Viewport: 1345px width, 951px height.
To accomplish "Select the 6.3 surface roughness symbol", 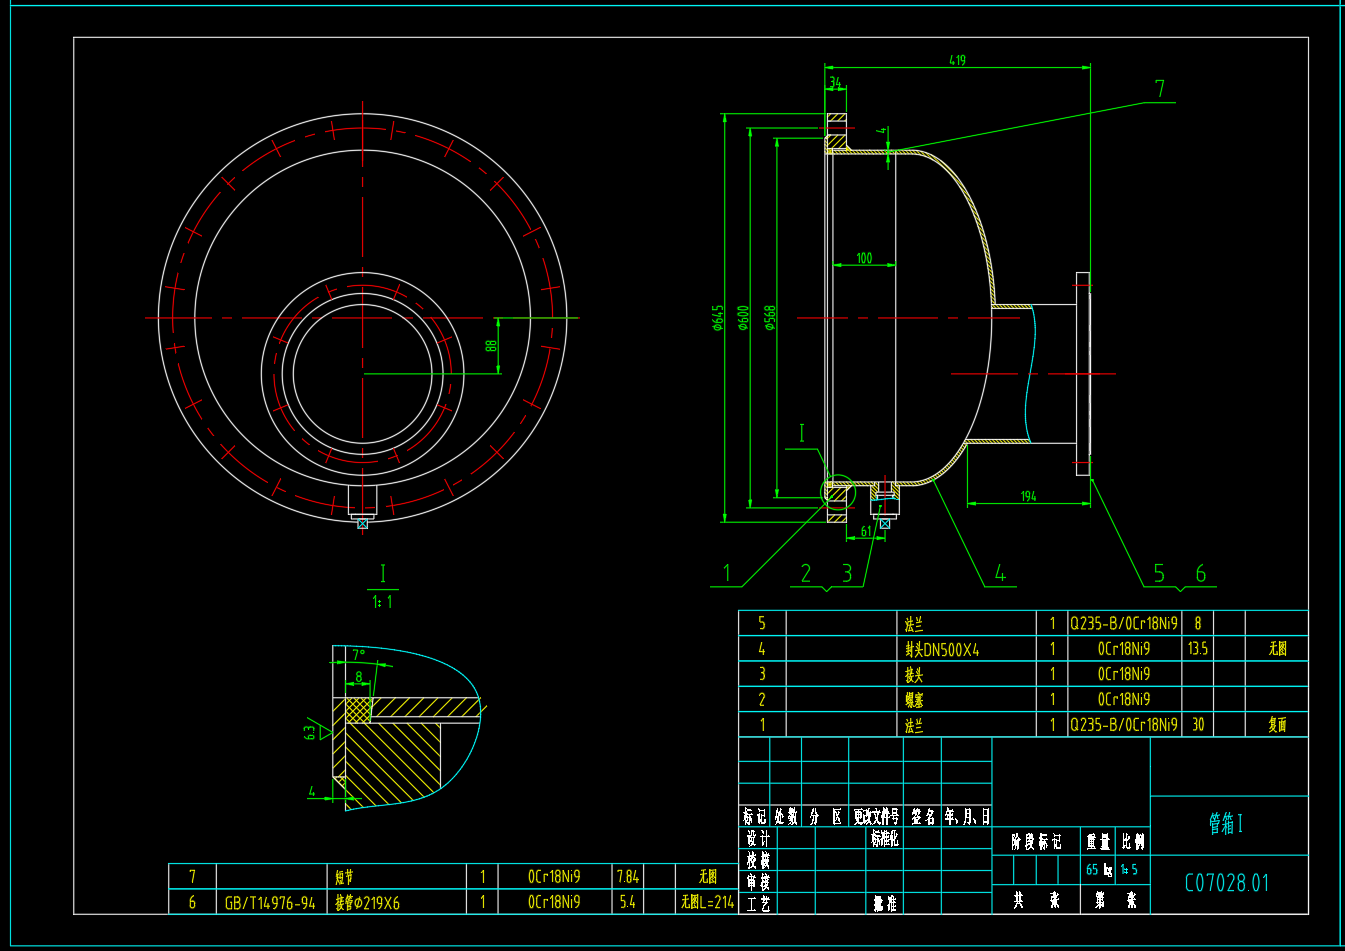I will click(x=314, y=731).
